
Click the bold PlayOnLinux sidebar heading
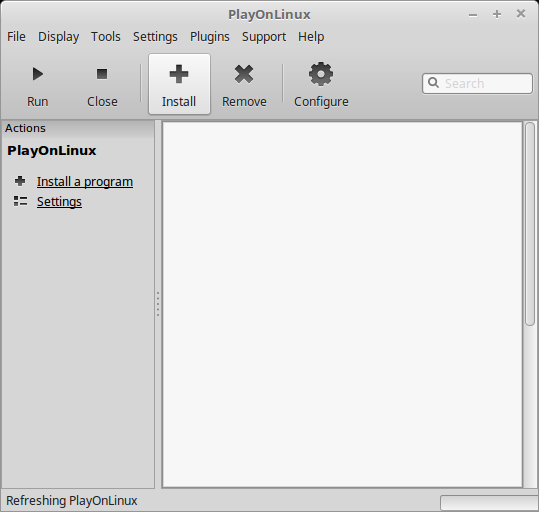click(52, 151)
